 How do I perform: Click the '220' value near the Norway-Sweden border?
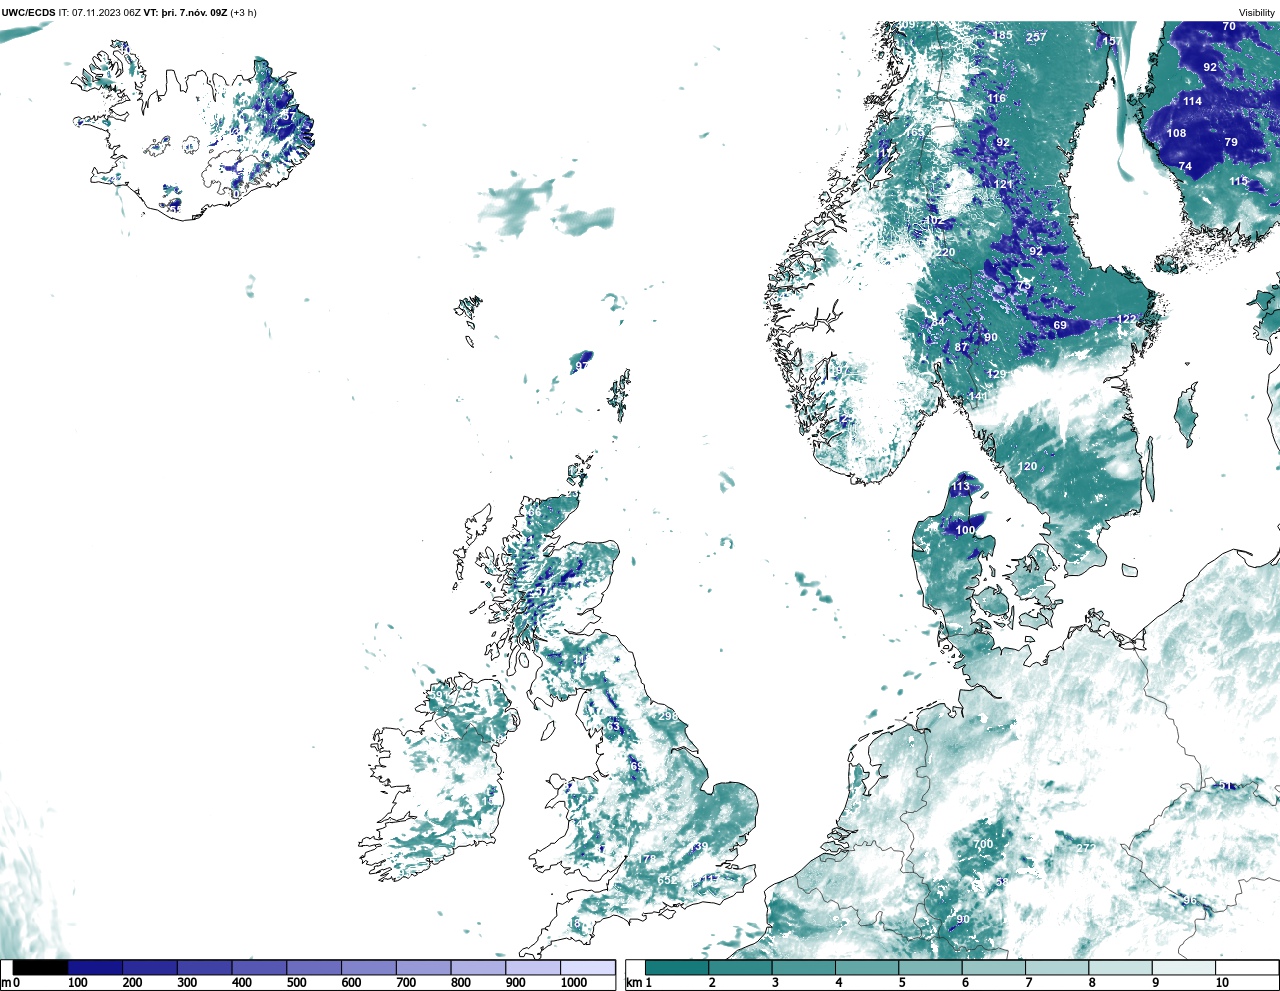click(x=946, y=252)
